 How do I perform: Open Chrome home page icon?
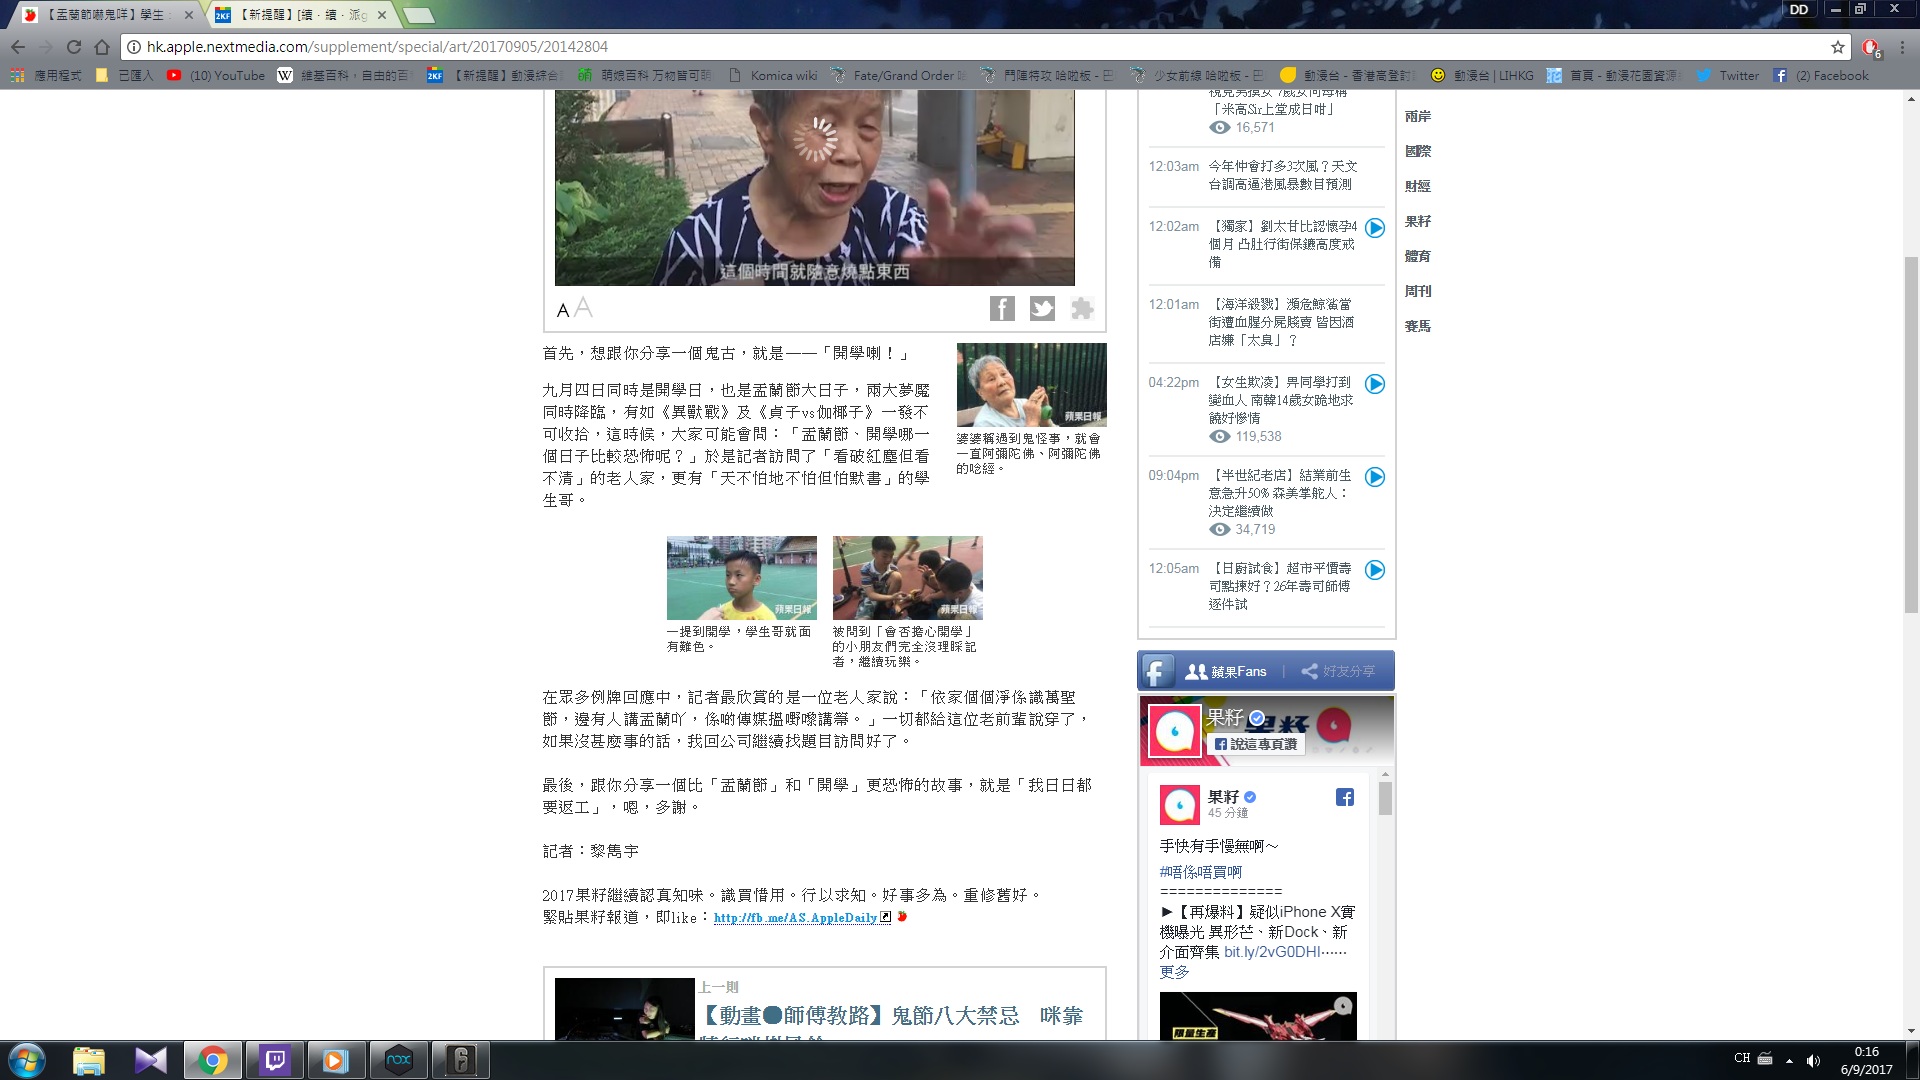point(102,47)
